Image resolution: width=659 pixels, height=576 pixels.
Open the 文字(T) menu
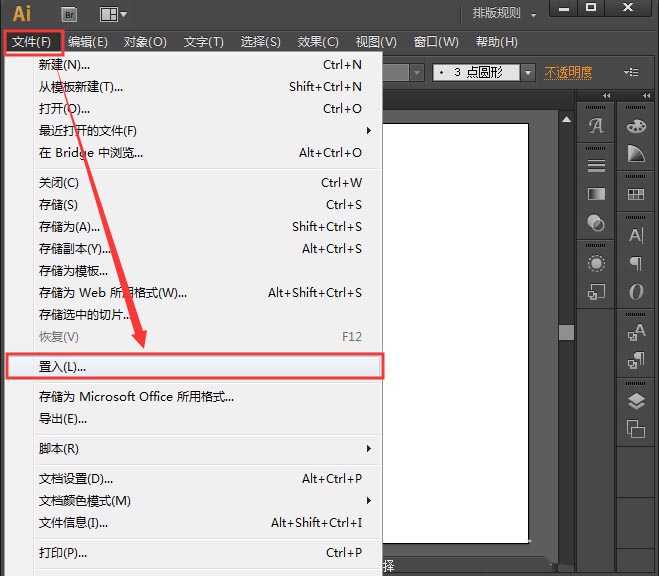(203, 42)
